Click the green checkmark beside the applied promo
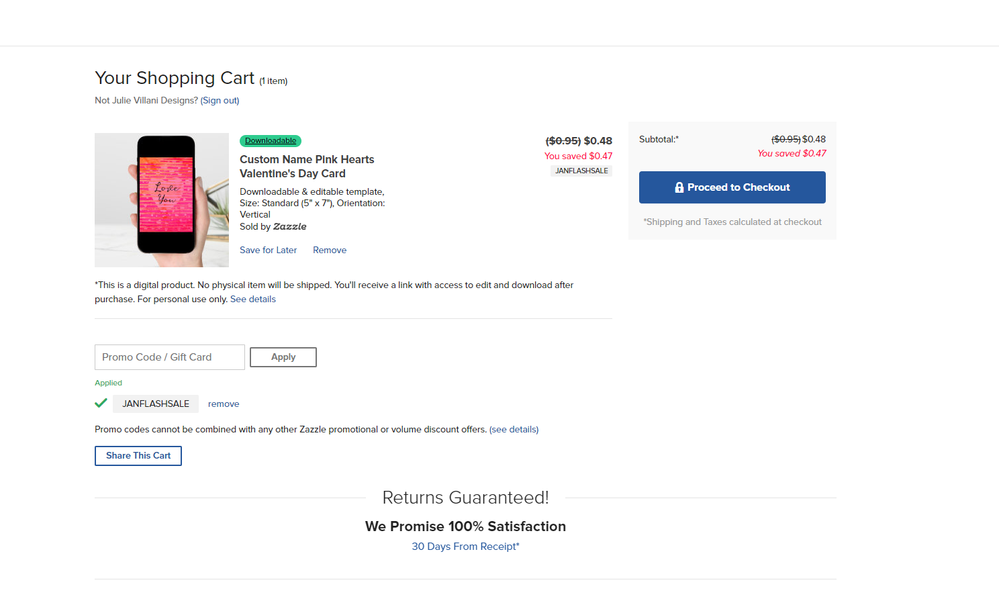The width and height of the screenshot is (999, 601). click(101, 403)
